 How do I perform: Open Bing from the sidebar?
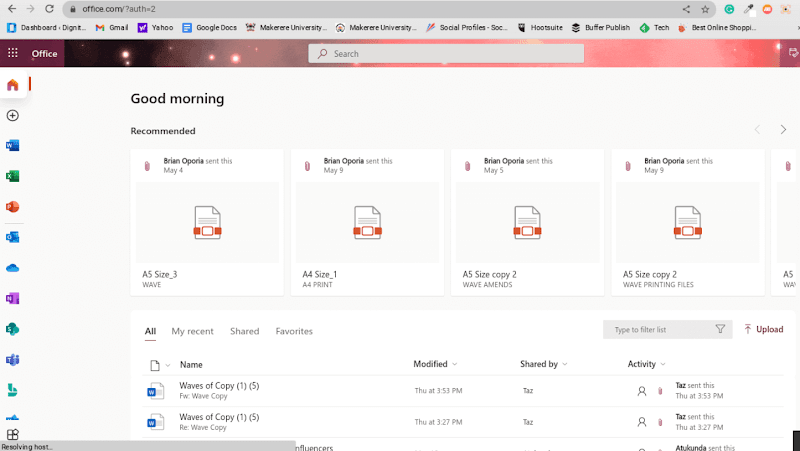point(13,390)
